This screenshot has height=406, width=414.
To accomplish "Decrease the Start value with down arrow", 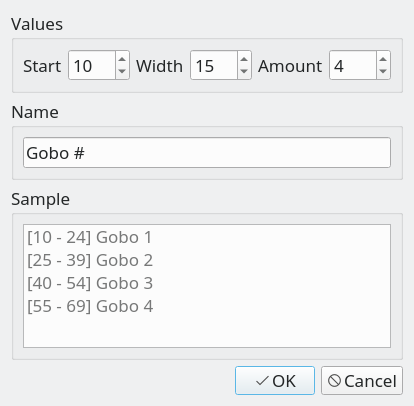I will click(122, 72).
